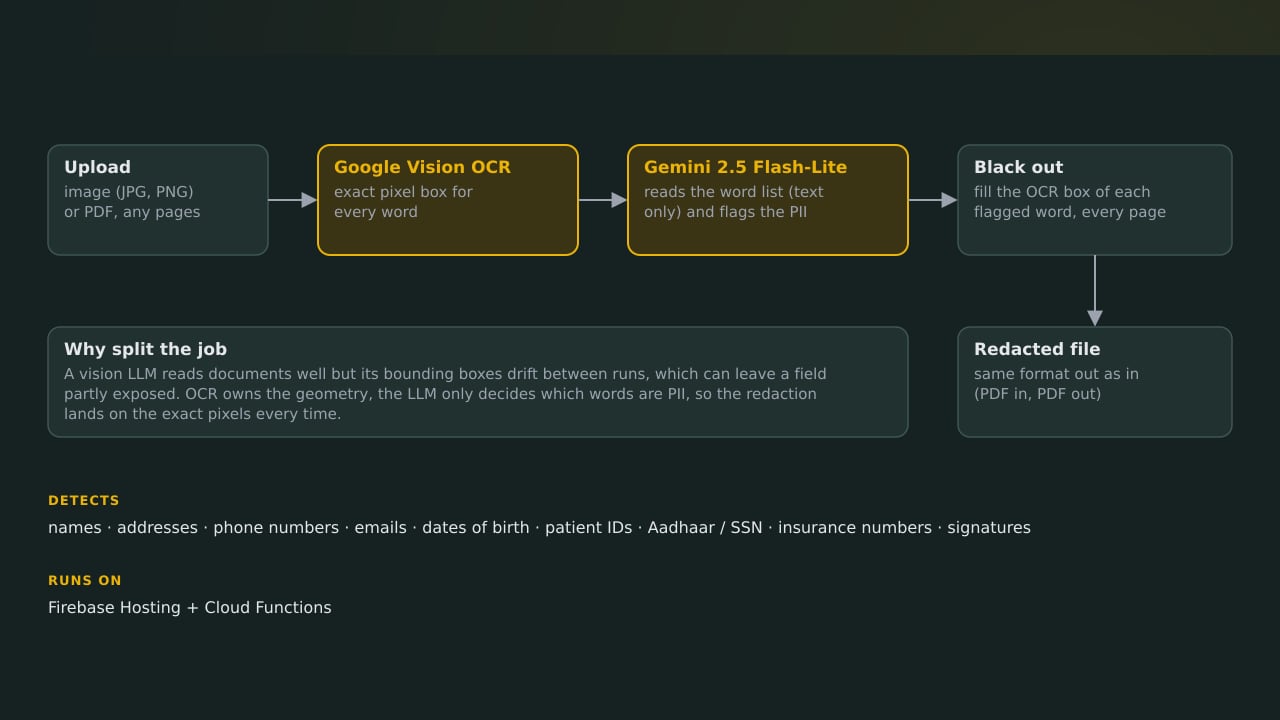Click the "or PDF, any pages" line
This screenshot has width=1280, height=720.
click(132, 212)
